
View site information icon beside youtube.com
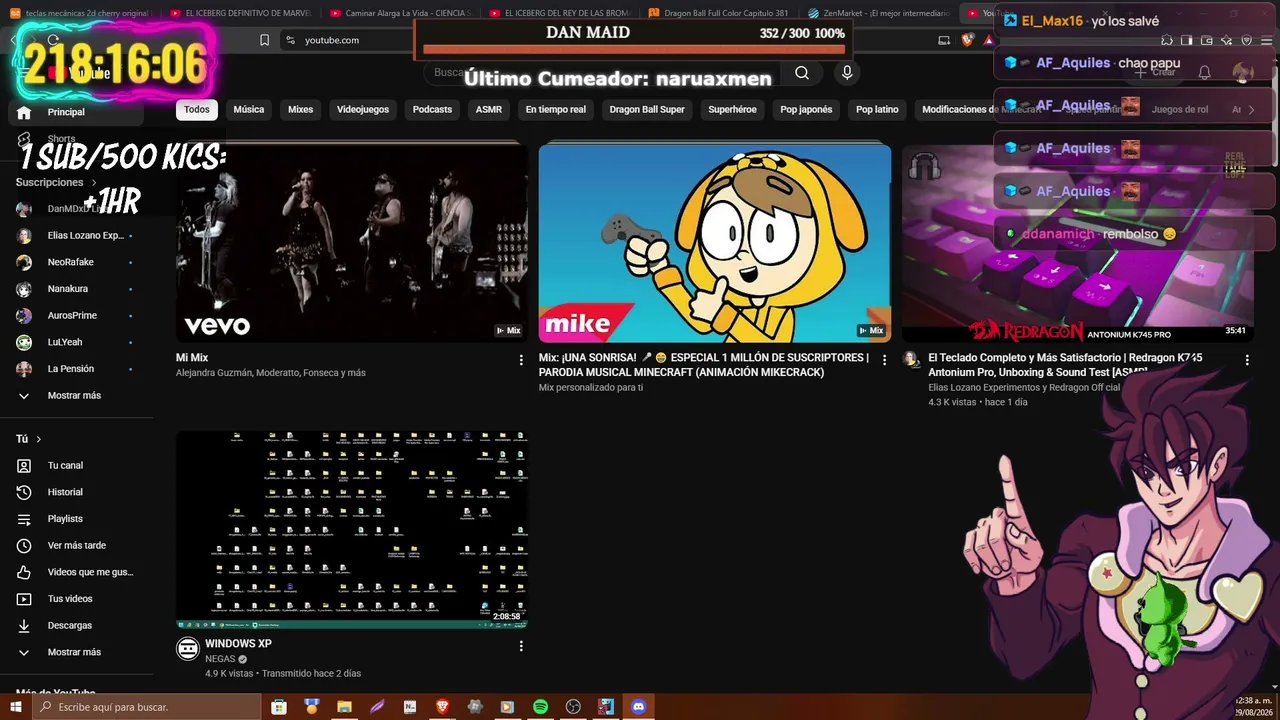click(x=290, y=40)
